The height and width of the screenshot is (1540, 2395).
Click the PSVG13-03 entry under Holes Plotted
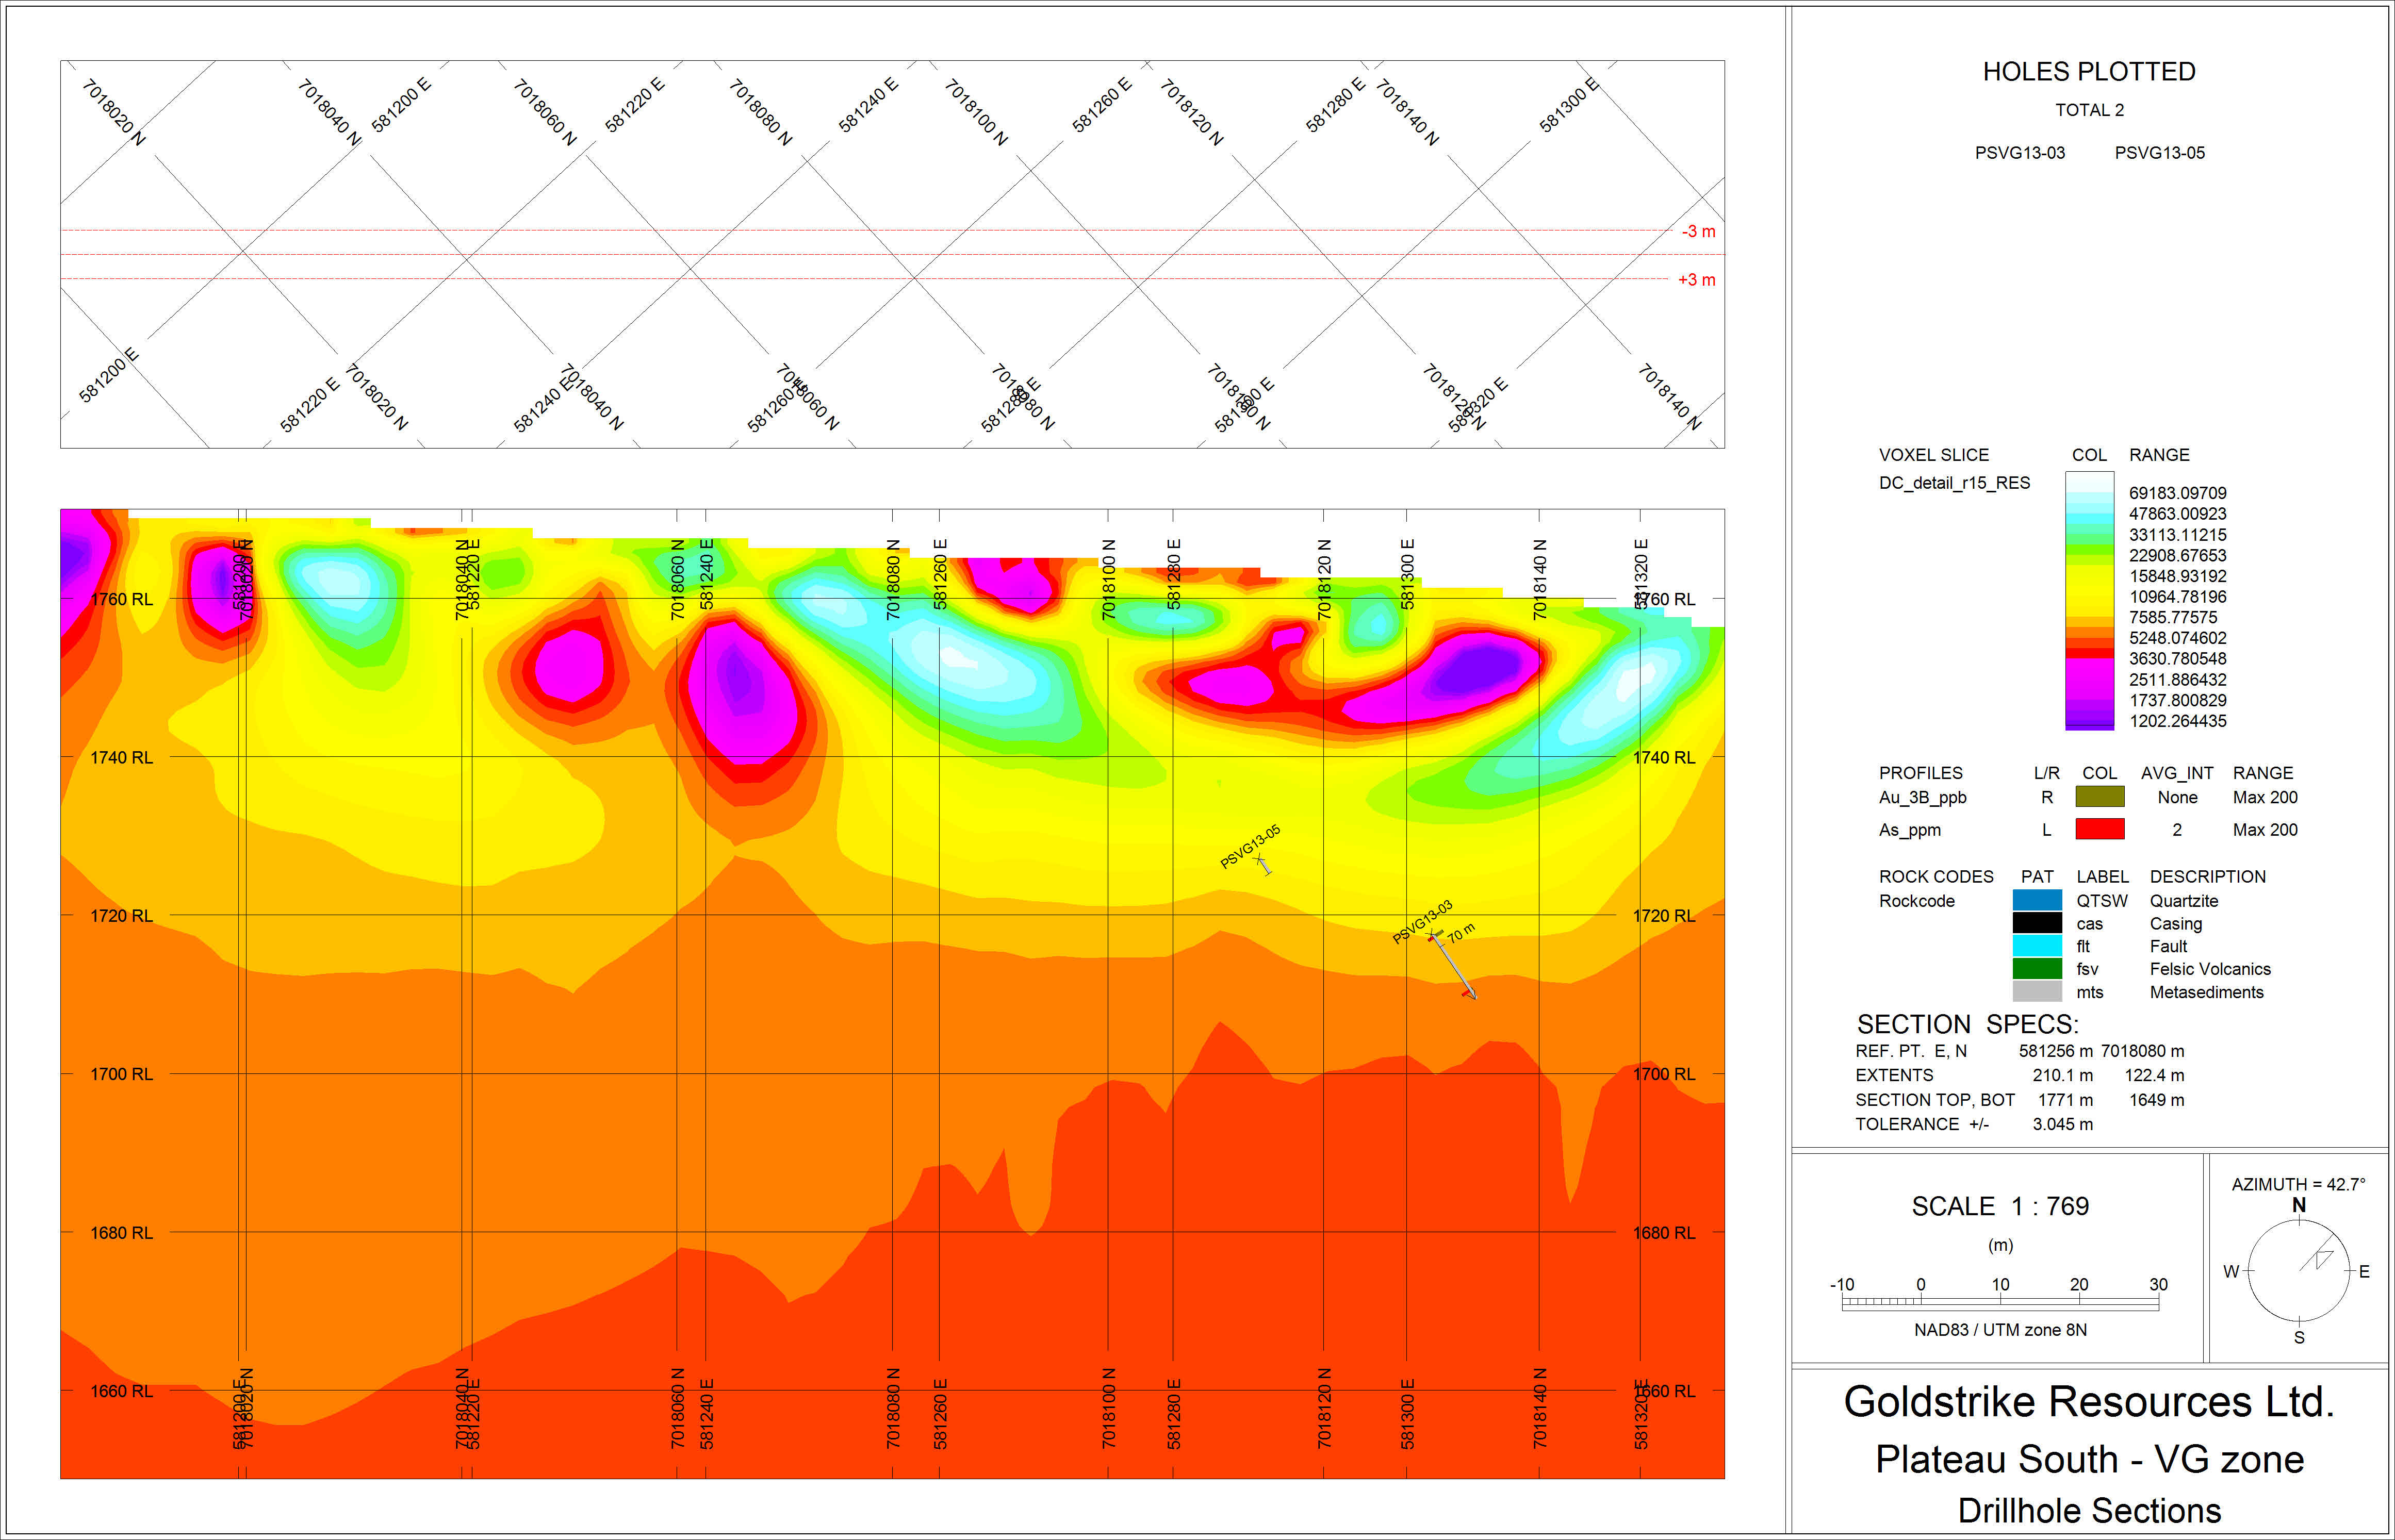[2020, 153]
